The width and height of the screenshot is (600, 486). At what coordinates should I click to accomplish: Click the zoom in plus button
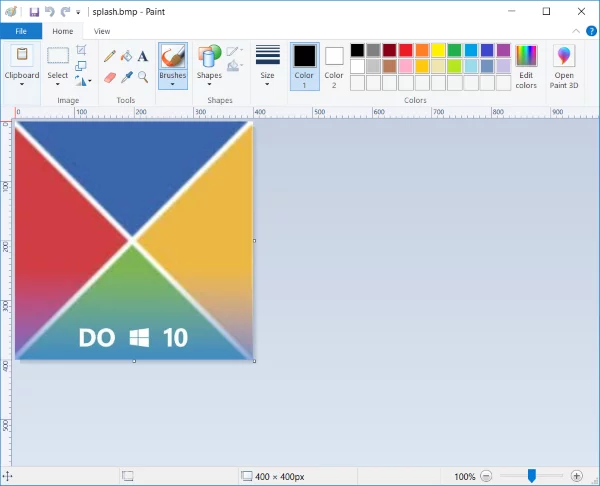pyautogui.click(x=577, y=477)
